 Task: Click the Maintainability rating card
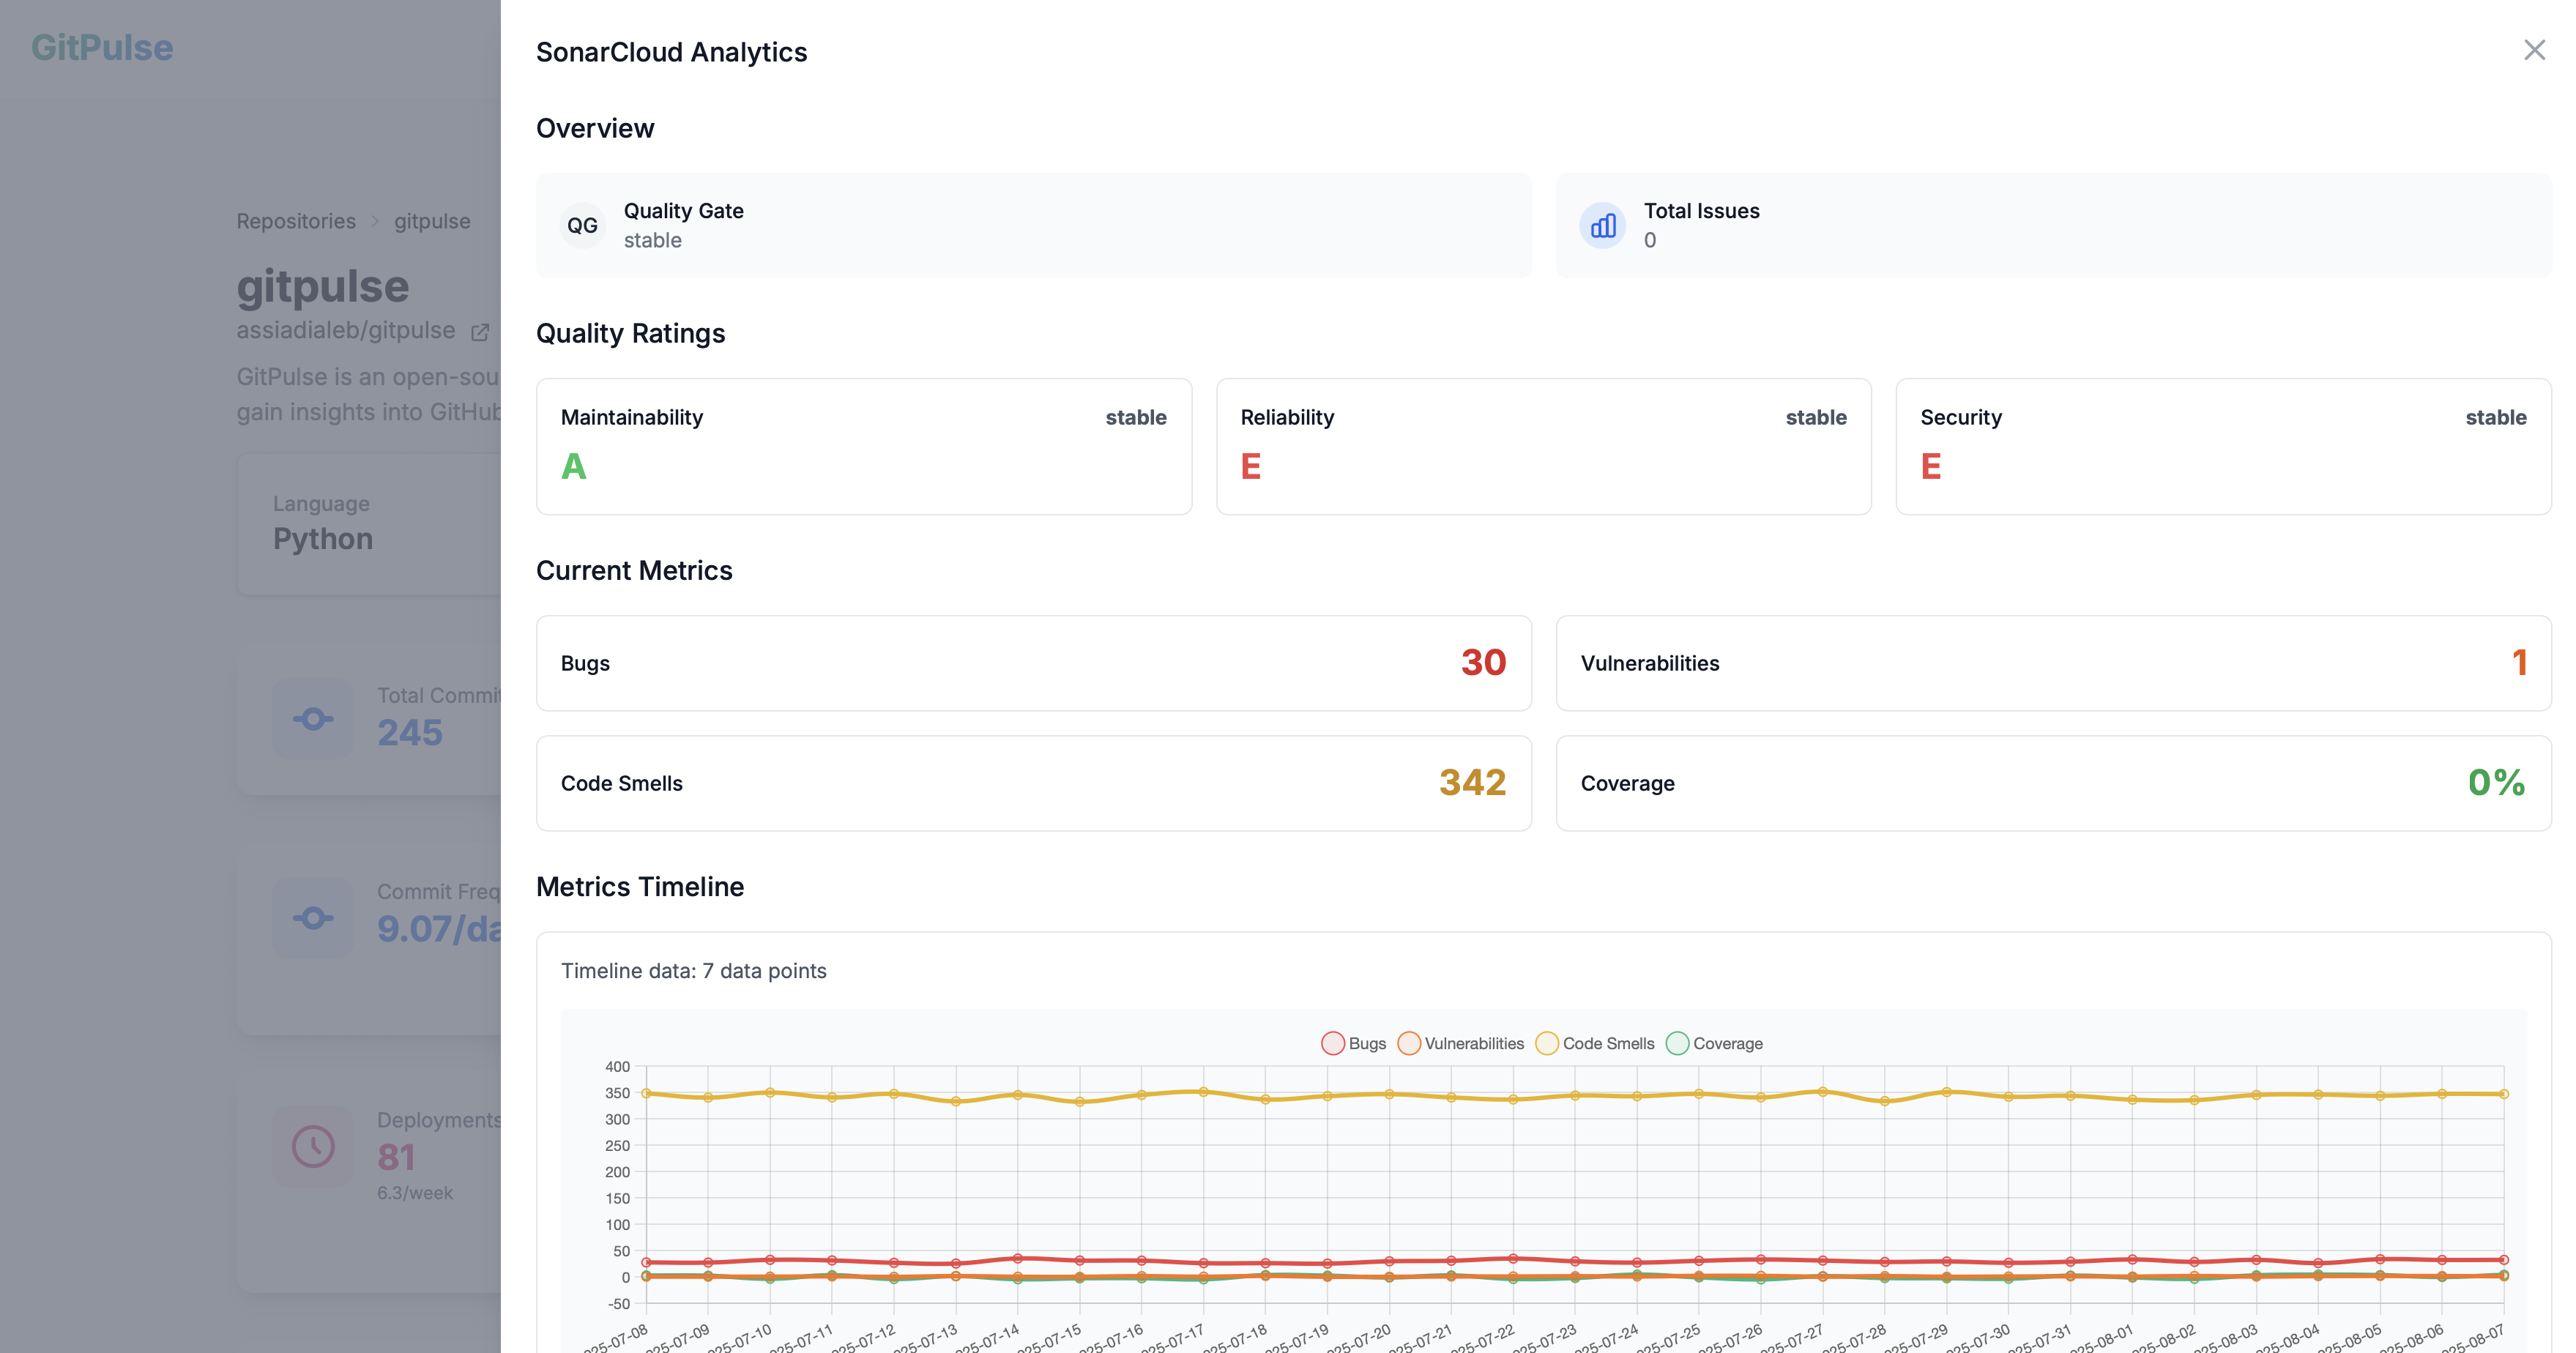(864, 446)
